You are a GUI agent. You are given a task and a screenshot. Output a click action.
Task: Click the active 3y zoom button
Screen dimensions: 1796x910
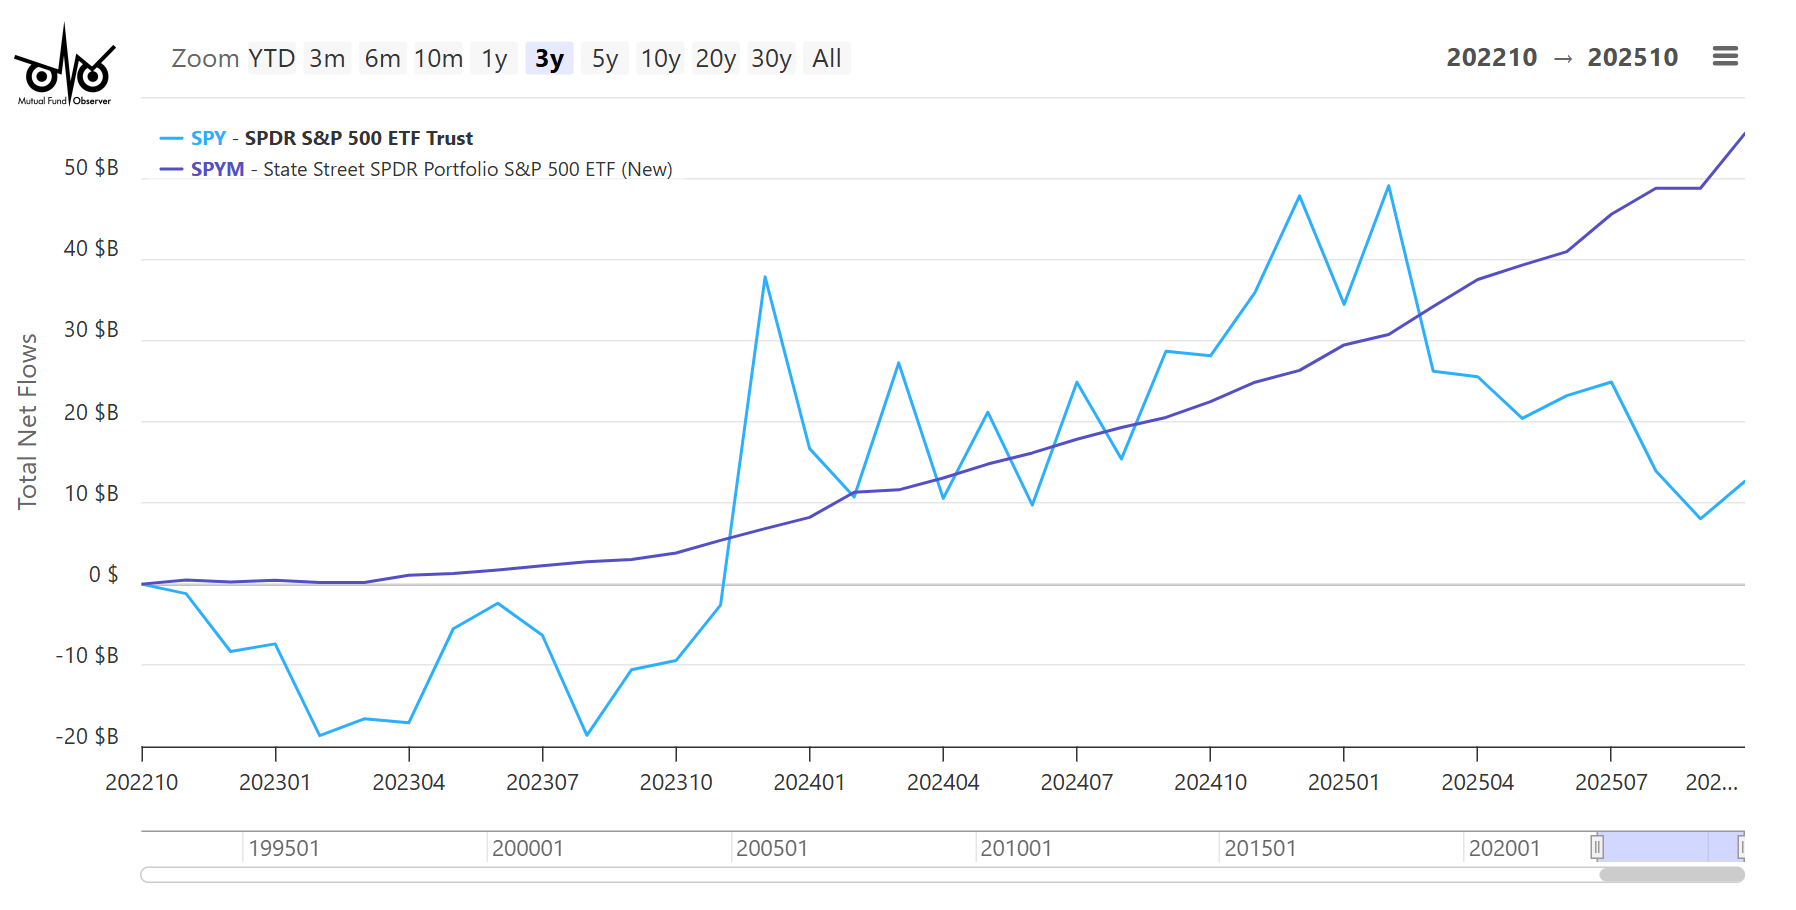point(549,59)
